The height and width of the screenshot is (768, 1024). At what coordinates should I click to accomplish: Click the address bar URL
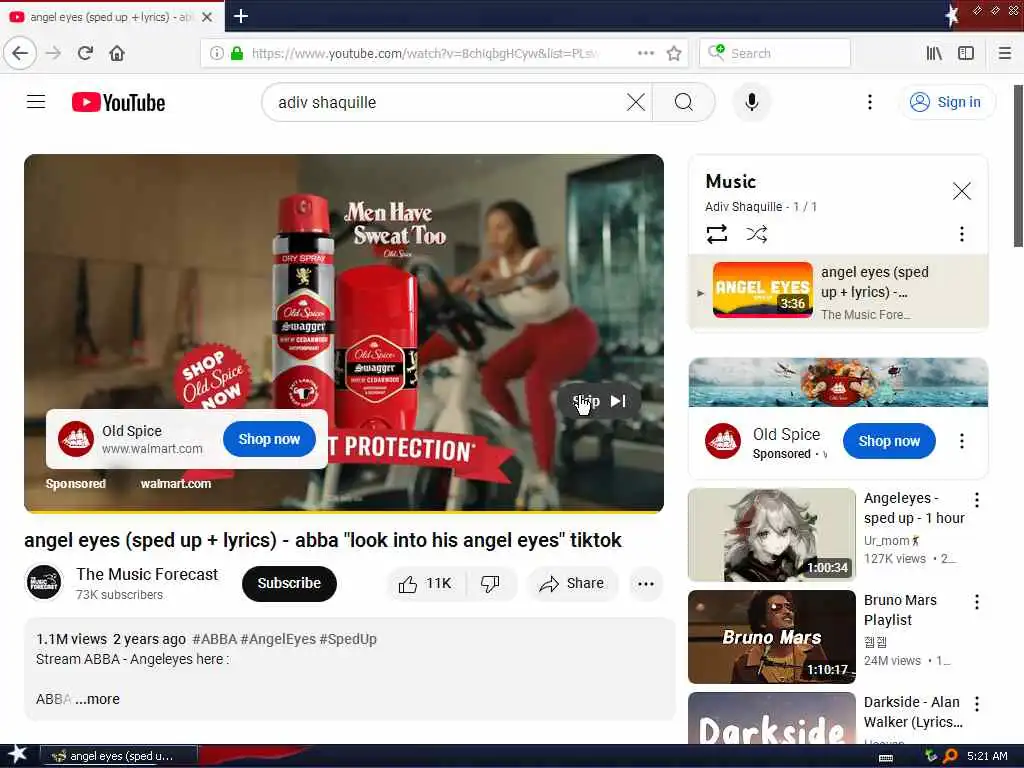coord(424,53)
